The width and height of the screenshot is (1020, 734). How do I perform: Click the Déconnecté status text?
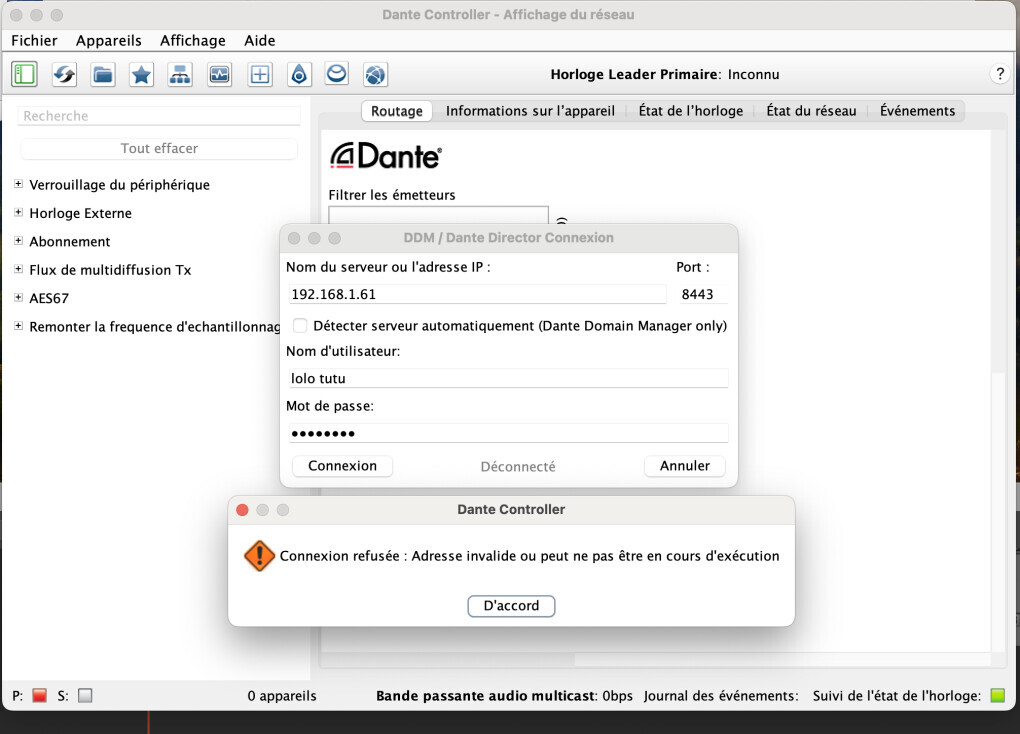[518, 467]
